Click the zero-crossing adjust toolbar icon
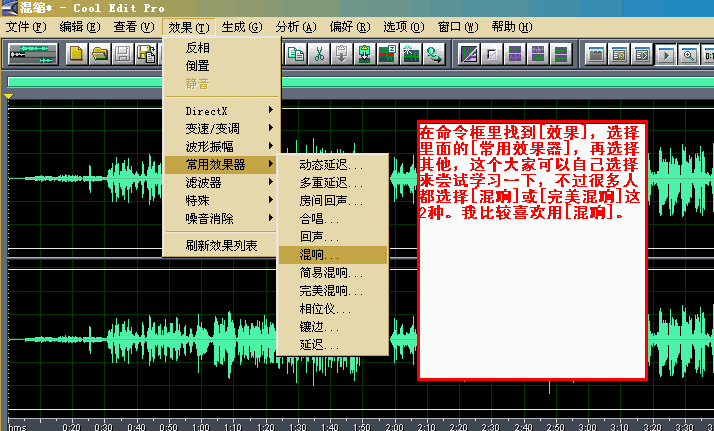This screenshot has height=431, width=714. [x=388, y=54]
